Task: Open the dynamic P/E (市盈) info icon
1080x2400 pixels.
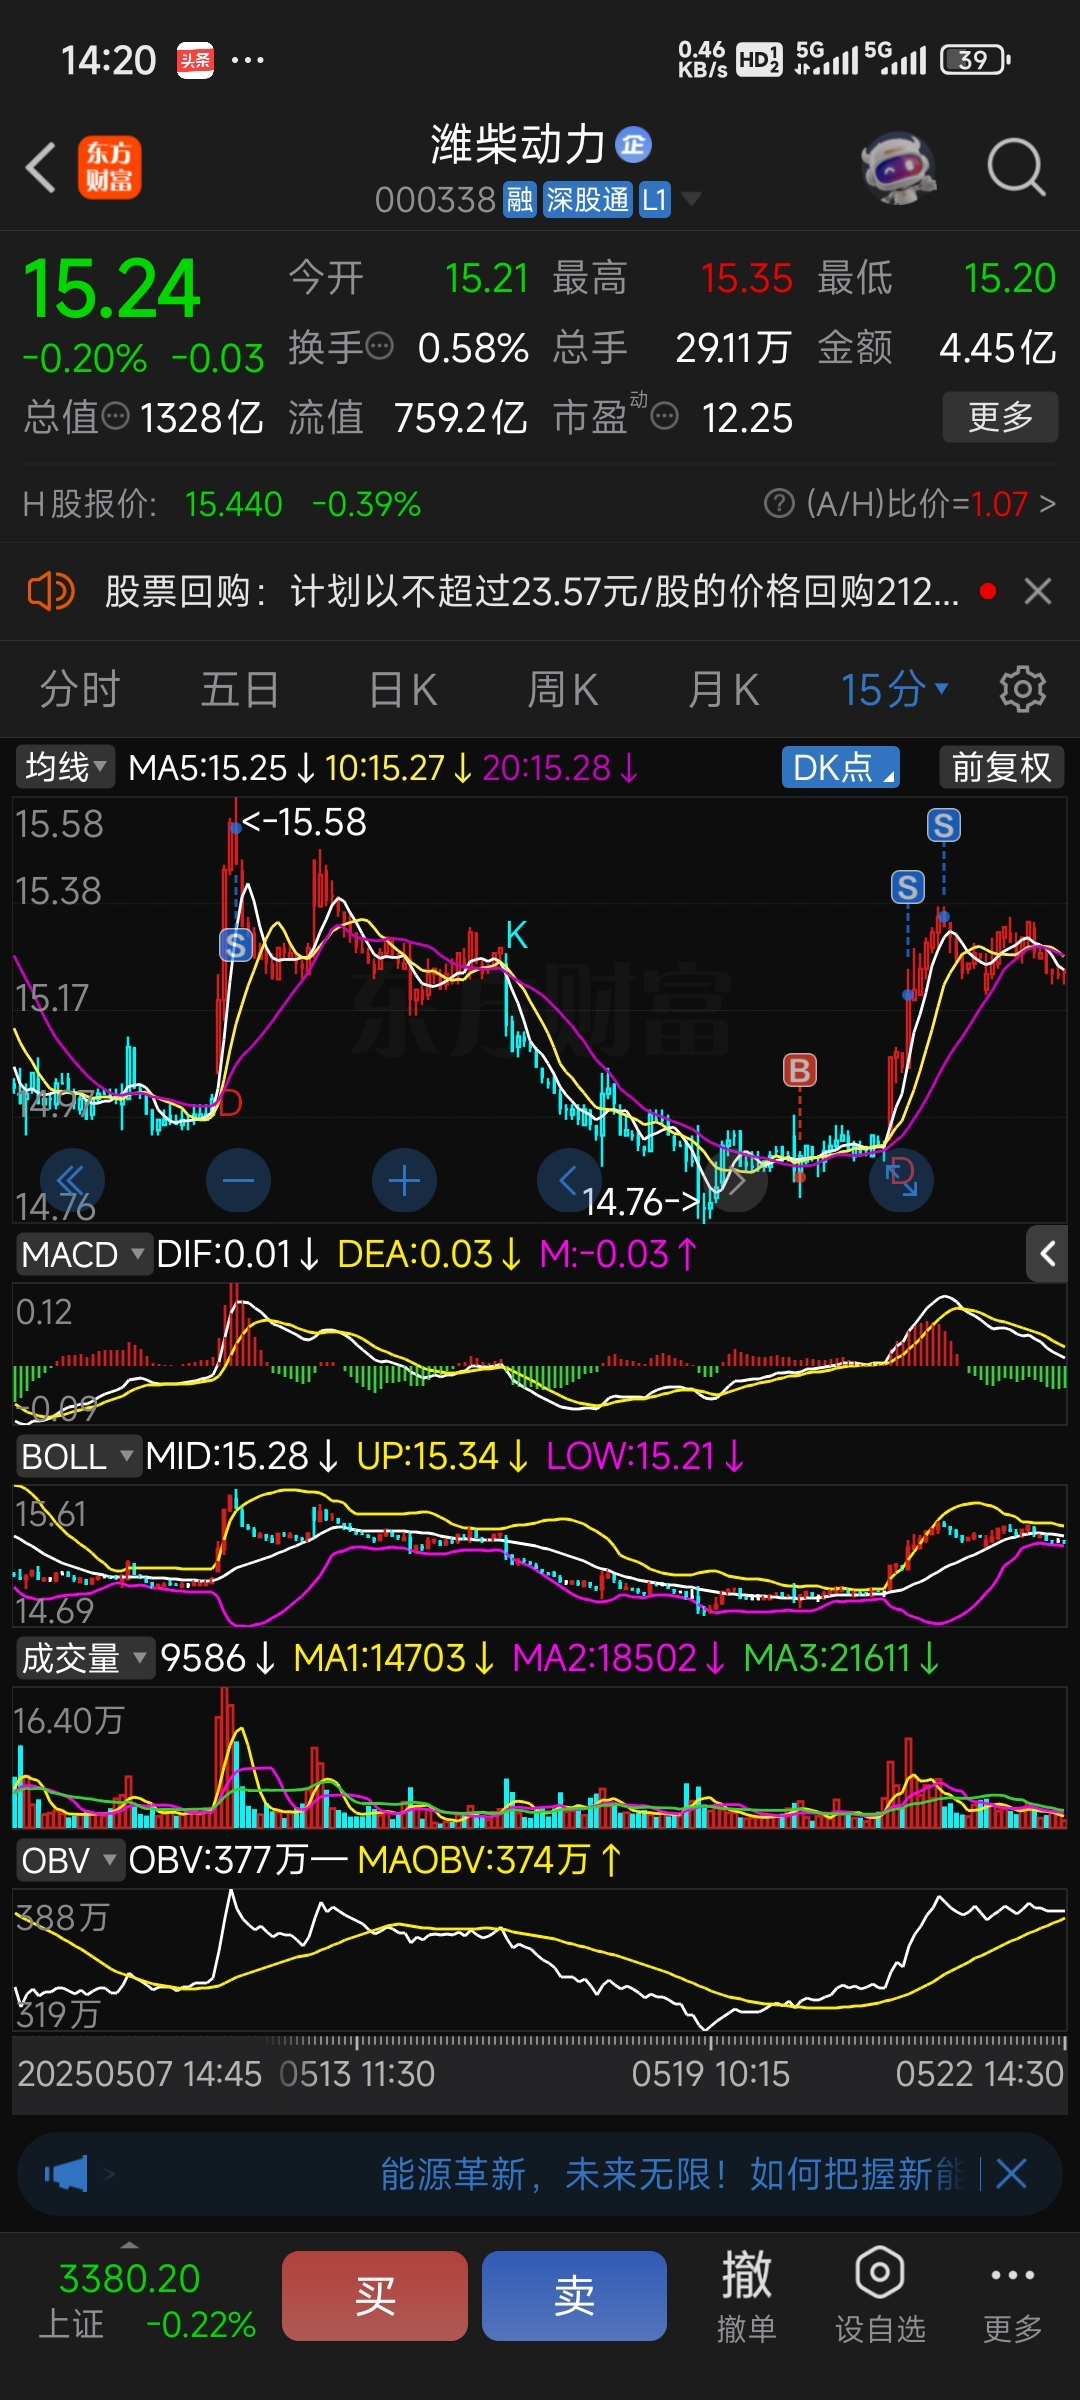Action: pos(664,416)
